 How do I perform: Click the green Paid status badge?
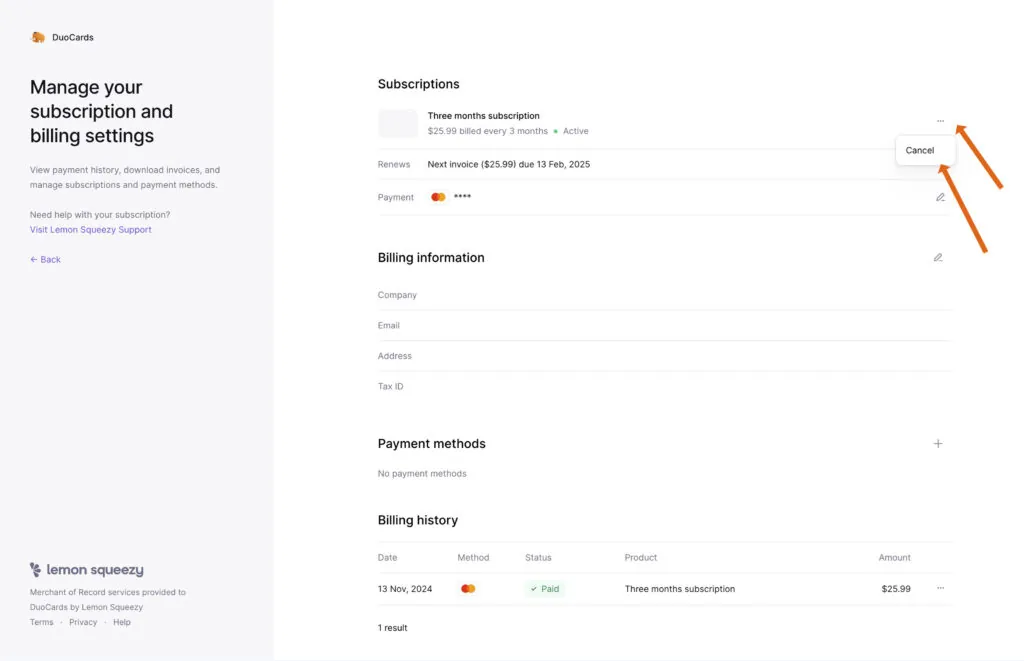(x=545, y=589)
